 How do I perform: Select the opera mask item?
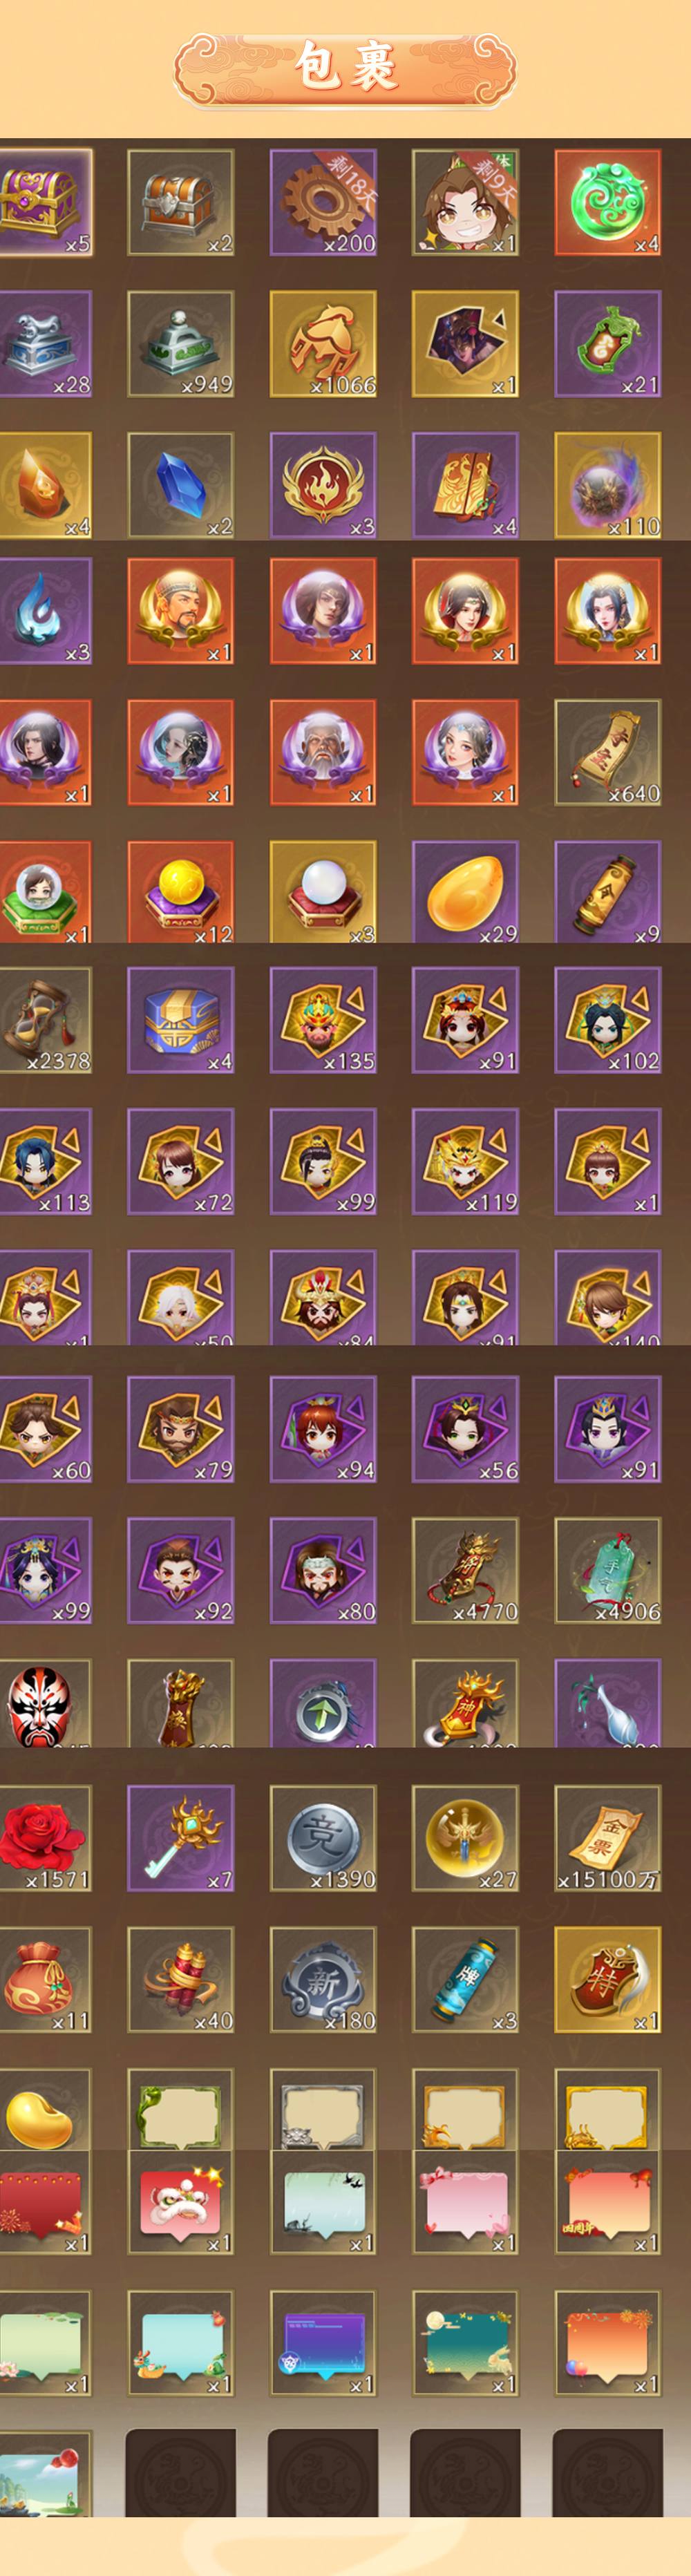pyautogui.click(x=45, y=1703)
